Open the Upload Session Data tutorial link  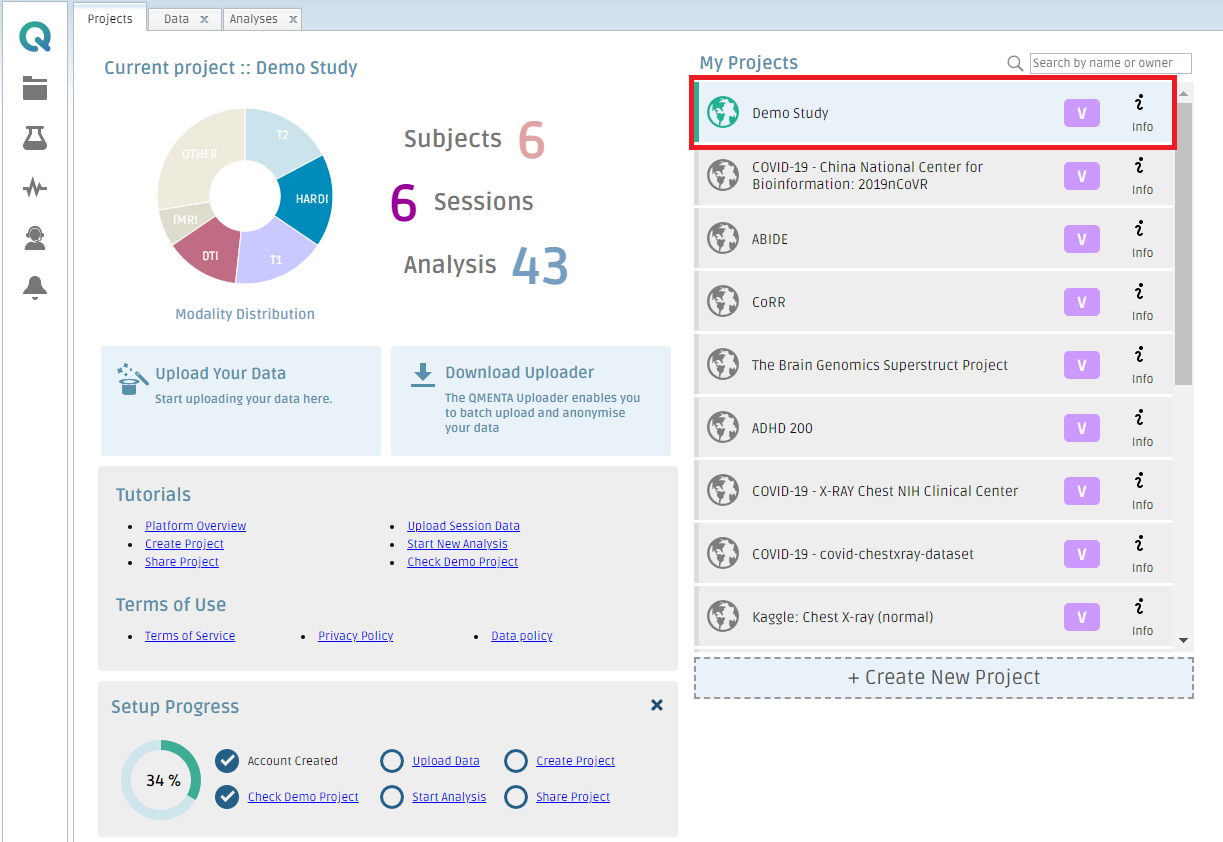tap(463, 526)
